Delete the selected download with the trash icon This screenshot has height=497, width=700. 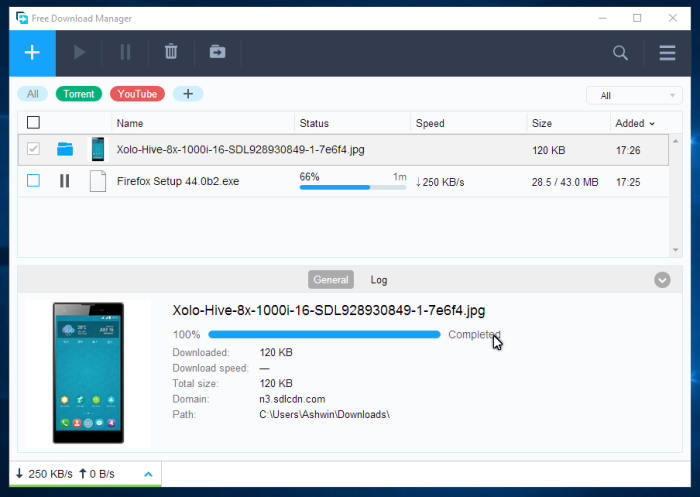(x=171, y=52)
